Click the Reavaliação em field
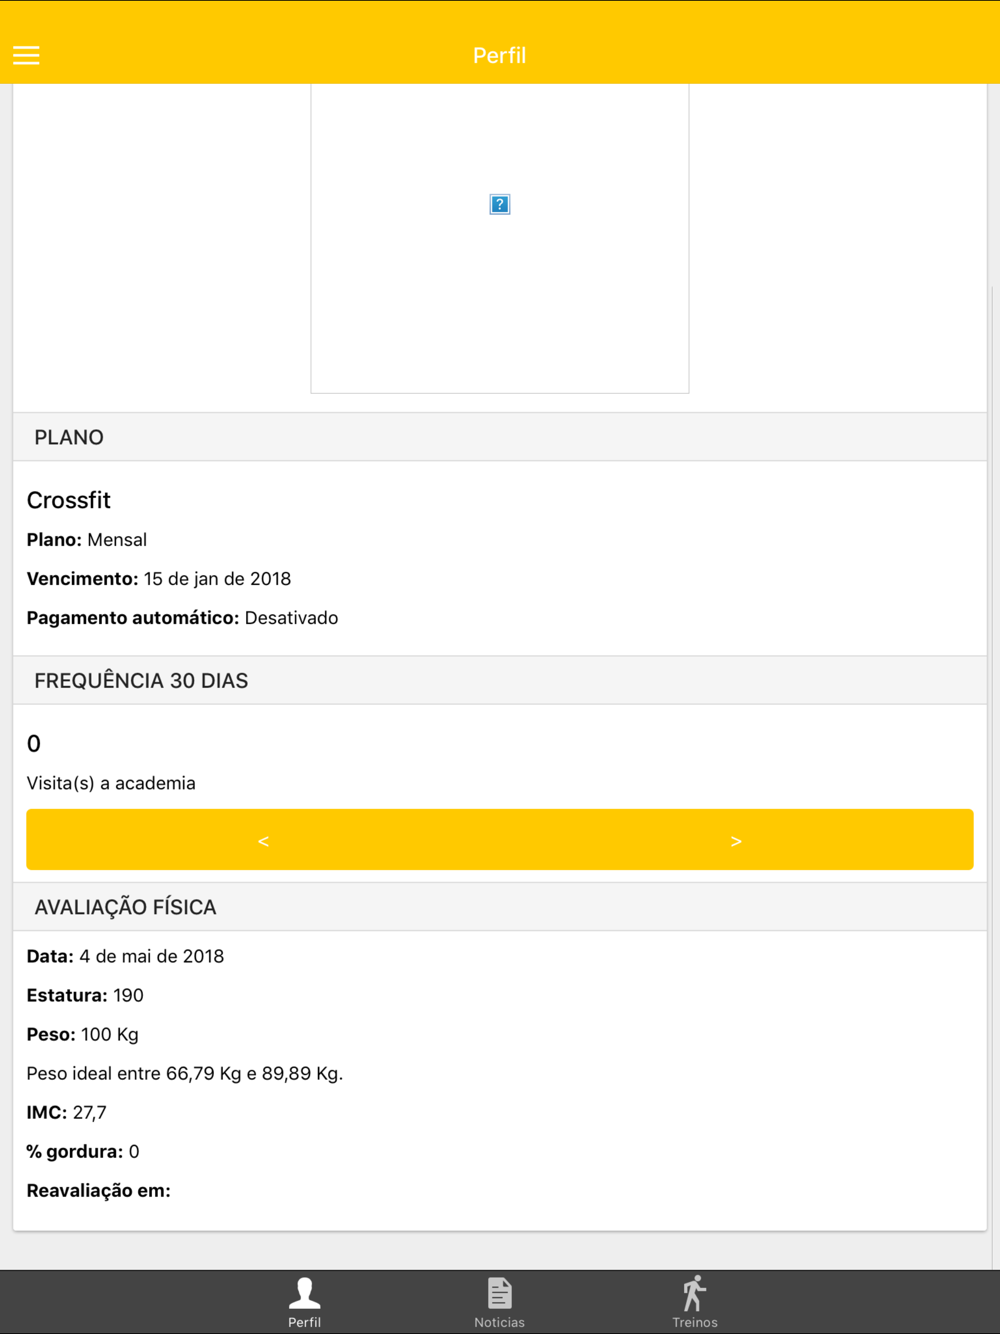Viewport: 1000px width, 1334px height. click(98, 1190)
